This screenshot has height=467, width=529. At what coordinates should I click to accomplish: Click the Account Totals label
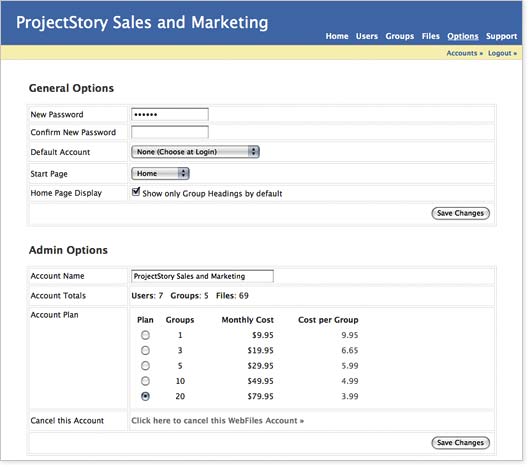tap(58, 296)
